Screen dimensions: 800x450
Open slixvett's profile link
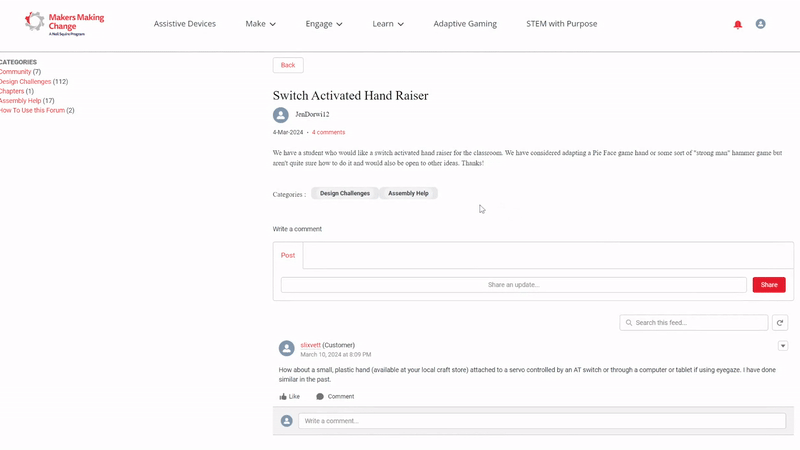[x=310, y=345]
